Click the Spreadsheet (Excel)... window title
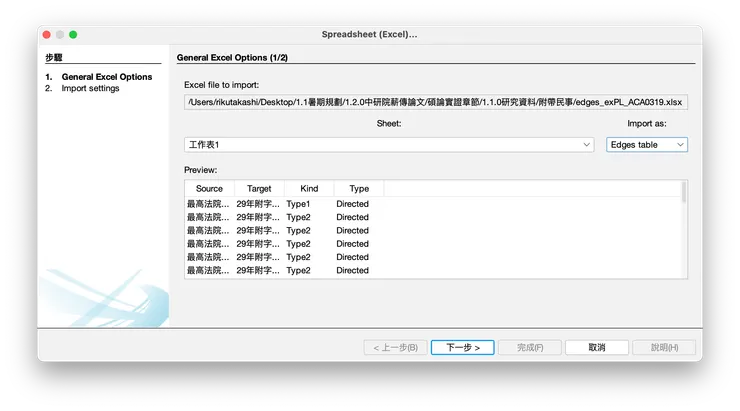The height and width of the screenshot is (411, 740). click(x=370, y=34)
